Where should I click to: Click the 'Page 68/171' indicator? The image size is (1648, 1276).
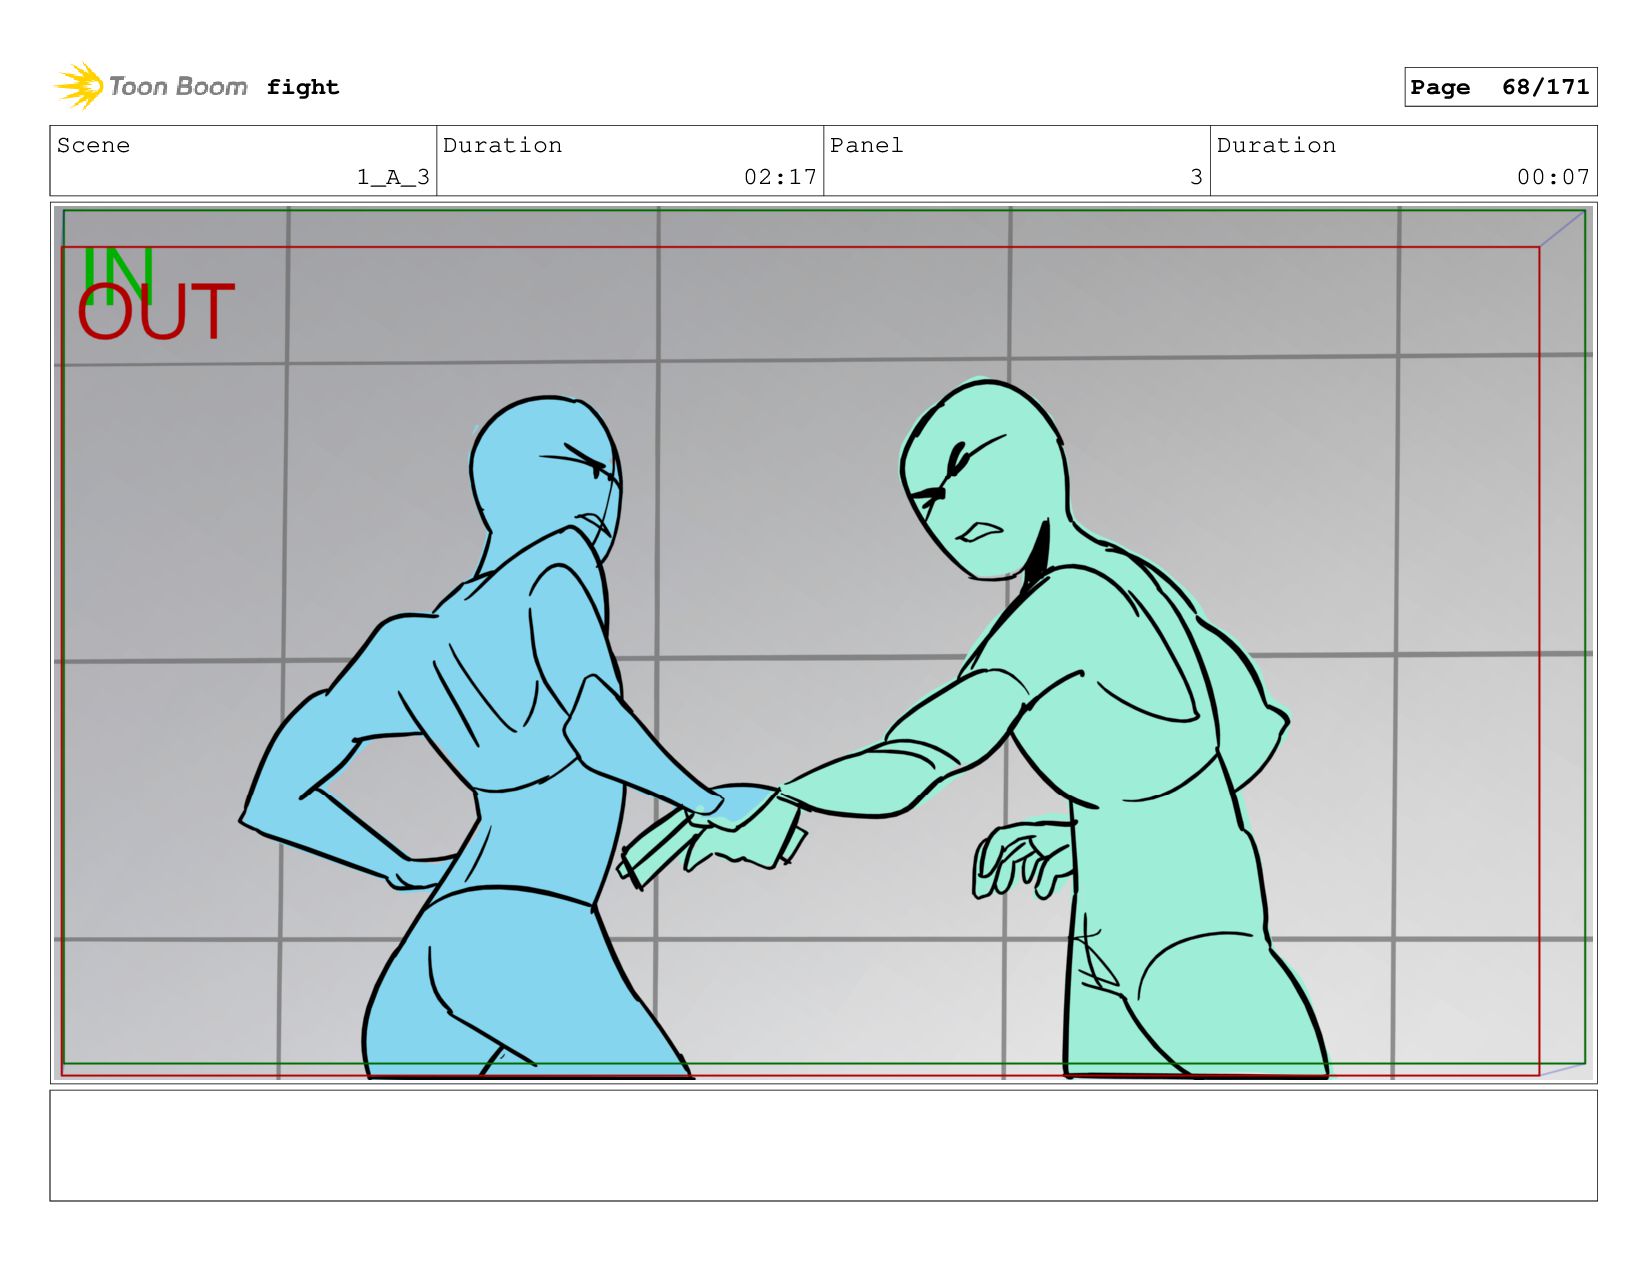click(x=1500, y=87)
